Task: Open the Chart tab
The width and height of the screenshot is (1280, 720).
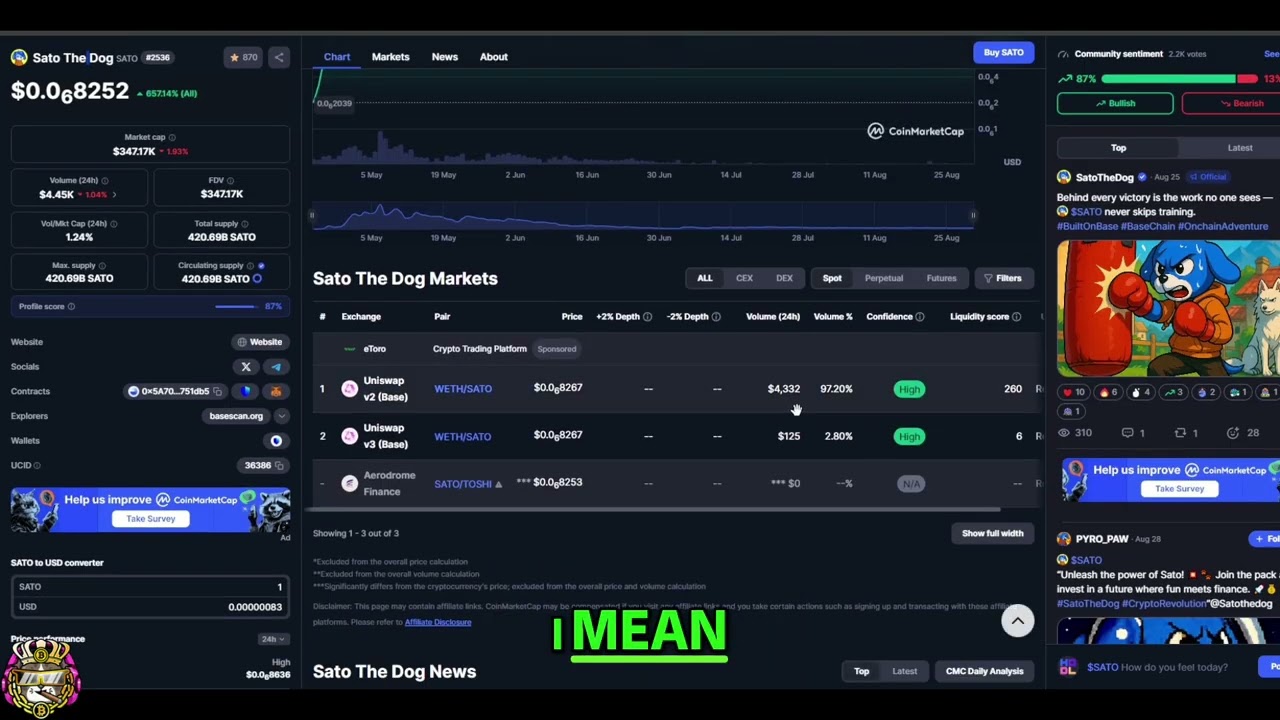Action: (x=337, y=57)
